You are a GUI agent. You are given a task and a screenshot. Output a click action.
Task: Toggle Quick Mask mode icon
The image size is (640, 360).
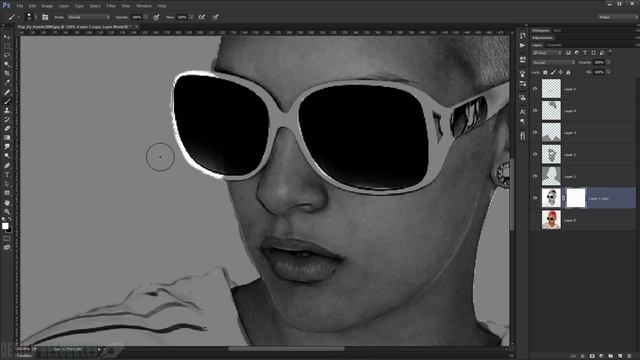click(x=7, y=238)
